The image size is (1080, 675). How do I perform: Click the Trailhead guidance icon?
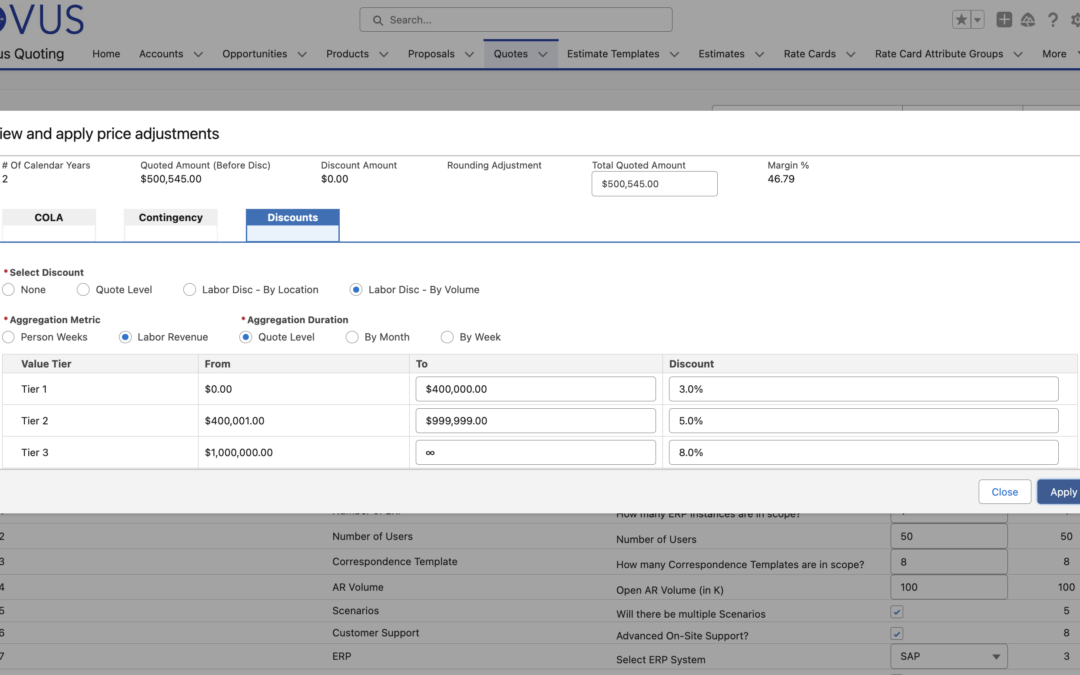[1027, 18]
